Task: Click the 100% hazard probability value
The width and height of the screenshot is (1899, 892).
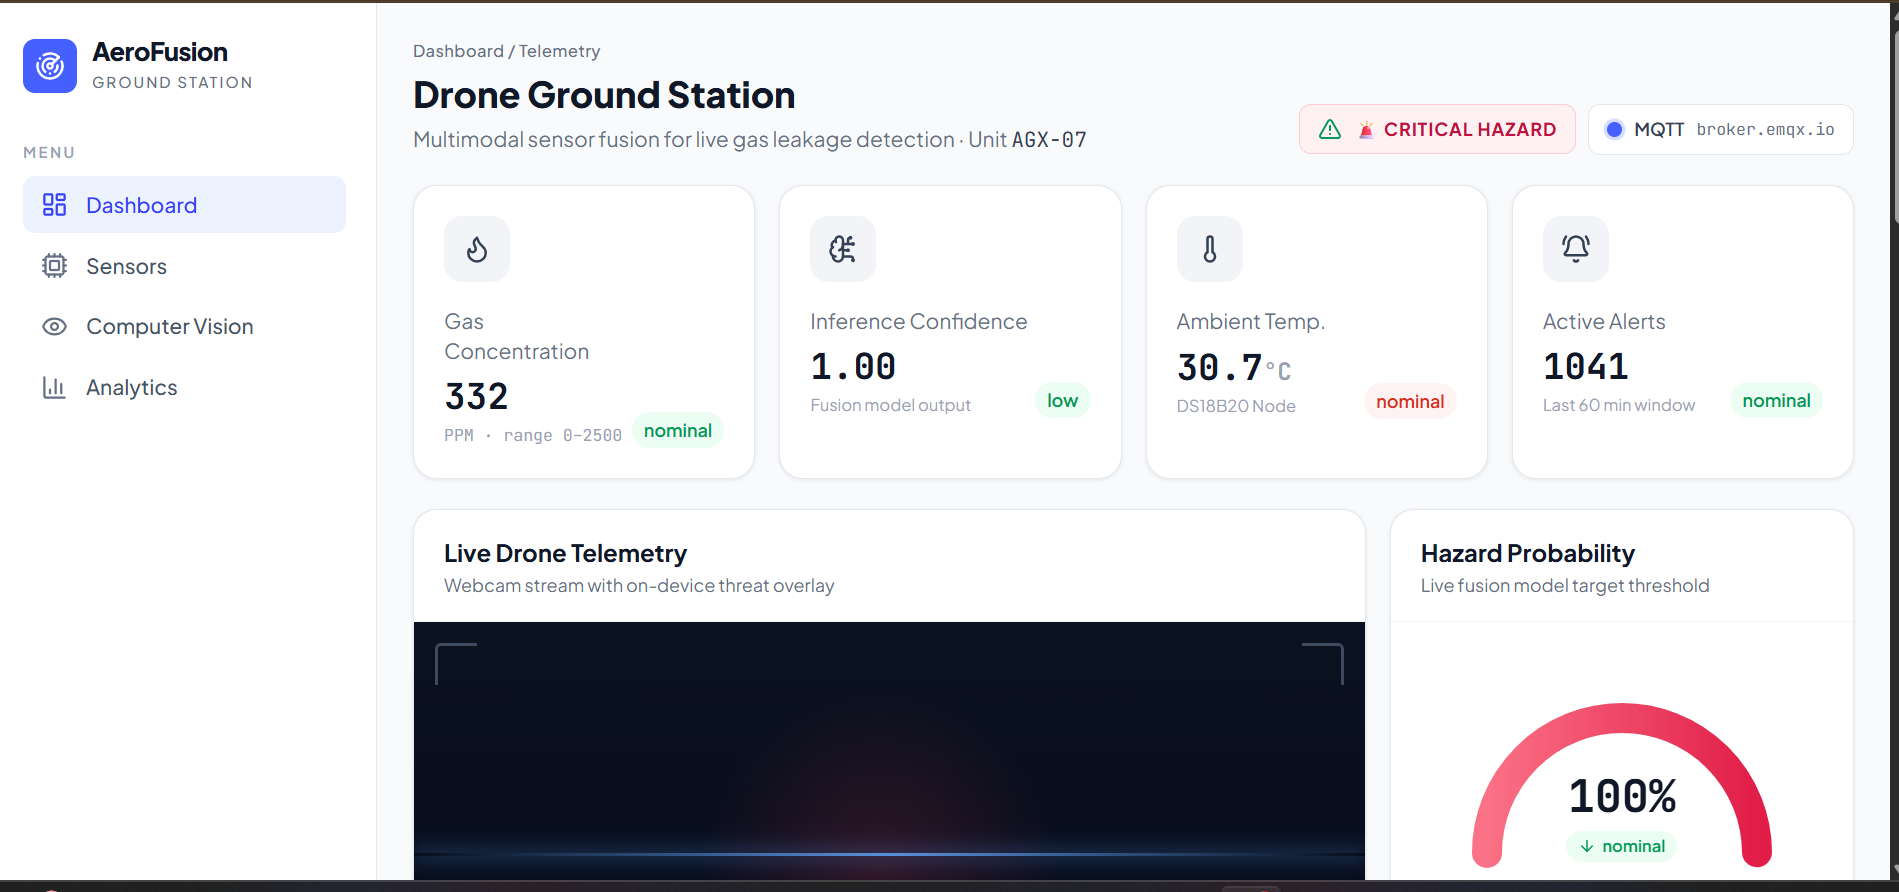Action: [x=1622, y=797]
